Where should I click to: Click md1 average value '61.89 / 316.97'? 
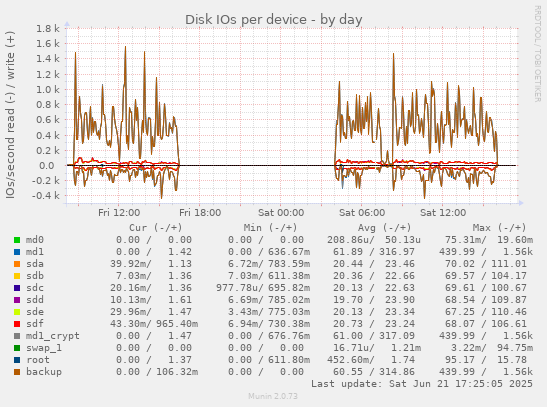(x=374, y=252)
